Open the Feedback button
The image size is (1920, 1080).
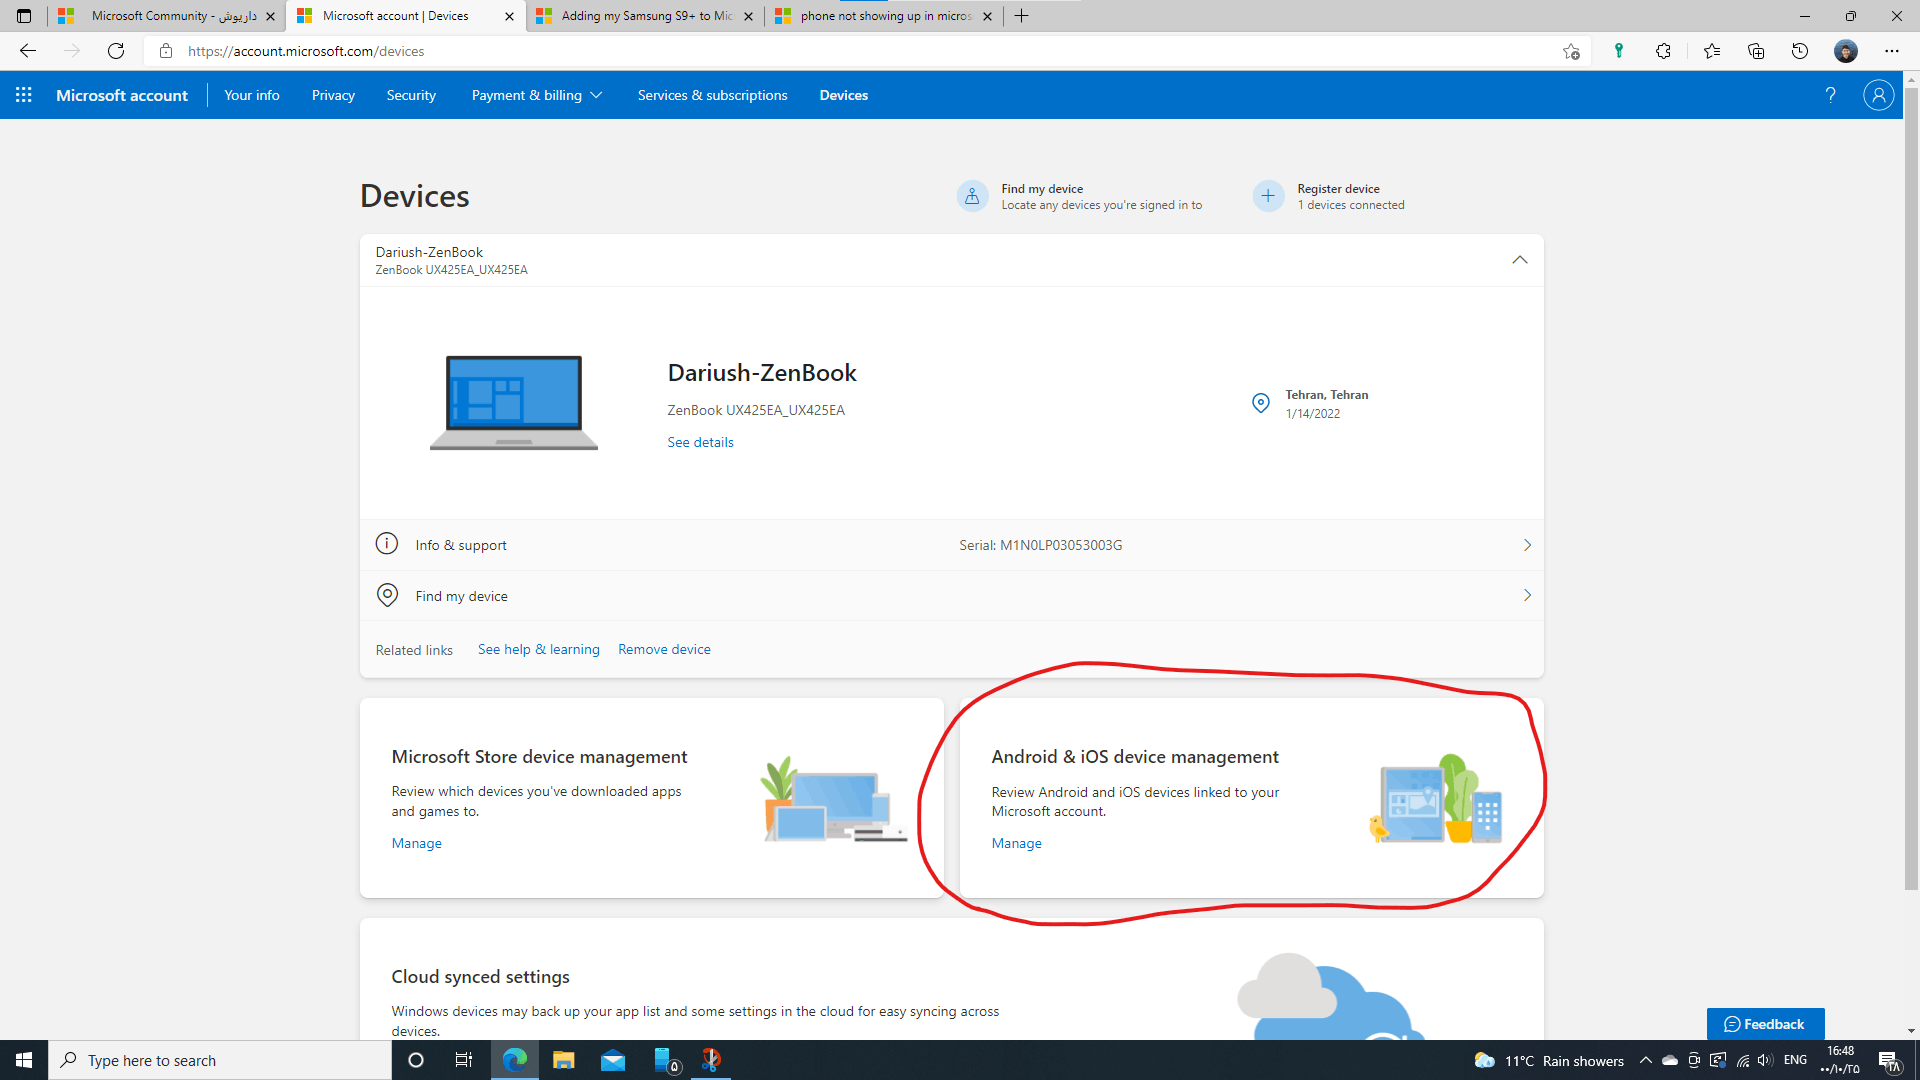[x=1765, y=1024]
